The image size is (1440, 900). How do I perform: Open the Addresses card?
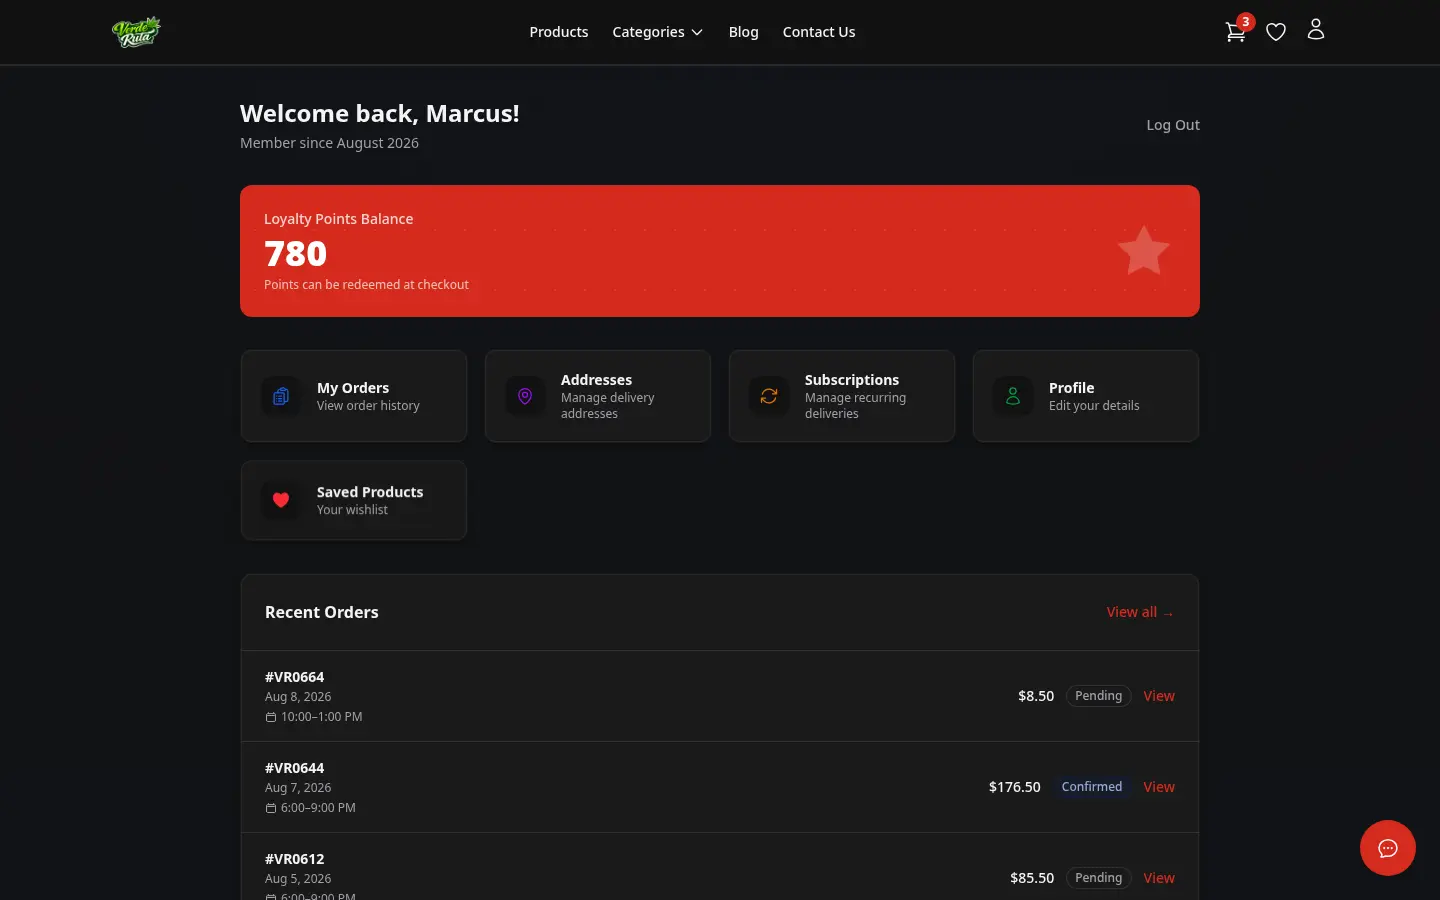[x=598, y=396]
